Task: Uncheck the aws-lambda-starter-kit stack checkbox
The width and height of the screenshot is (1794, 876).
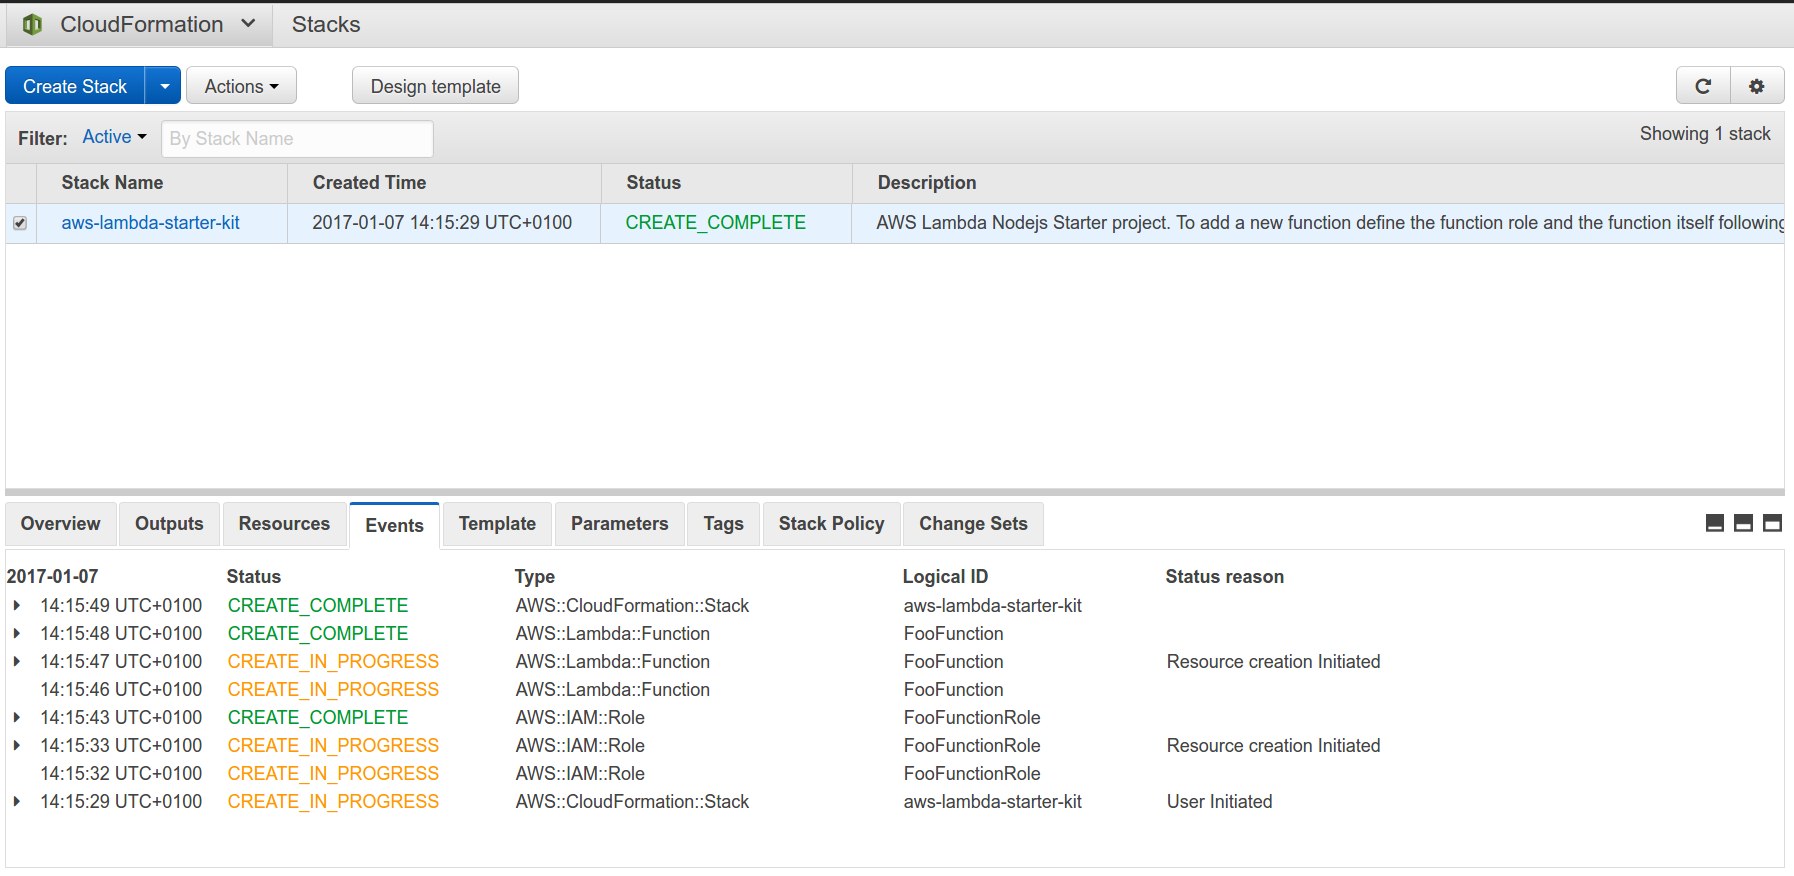Action: tap(20, 223)
